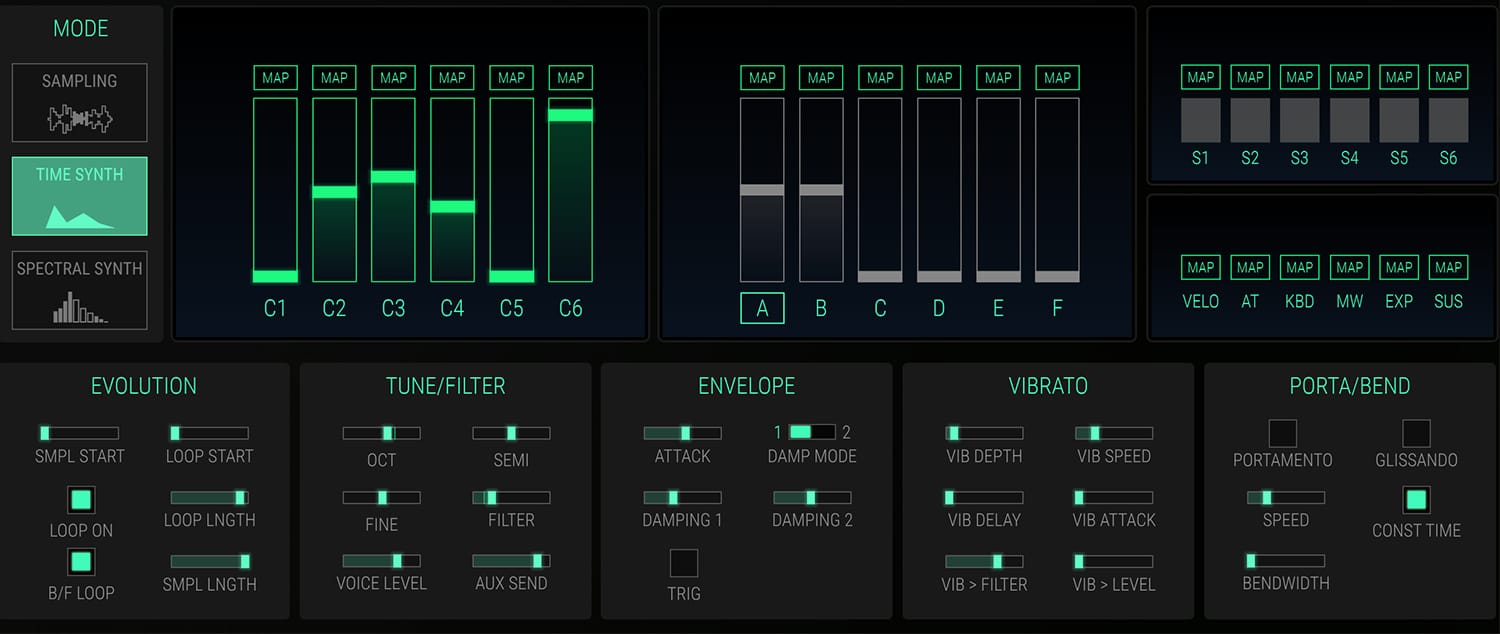
Task: Toggle the B/F LOOP switch
Action: [x=81, y=562]
